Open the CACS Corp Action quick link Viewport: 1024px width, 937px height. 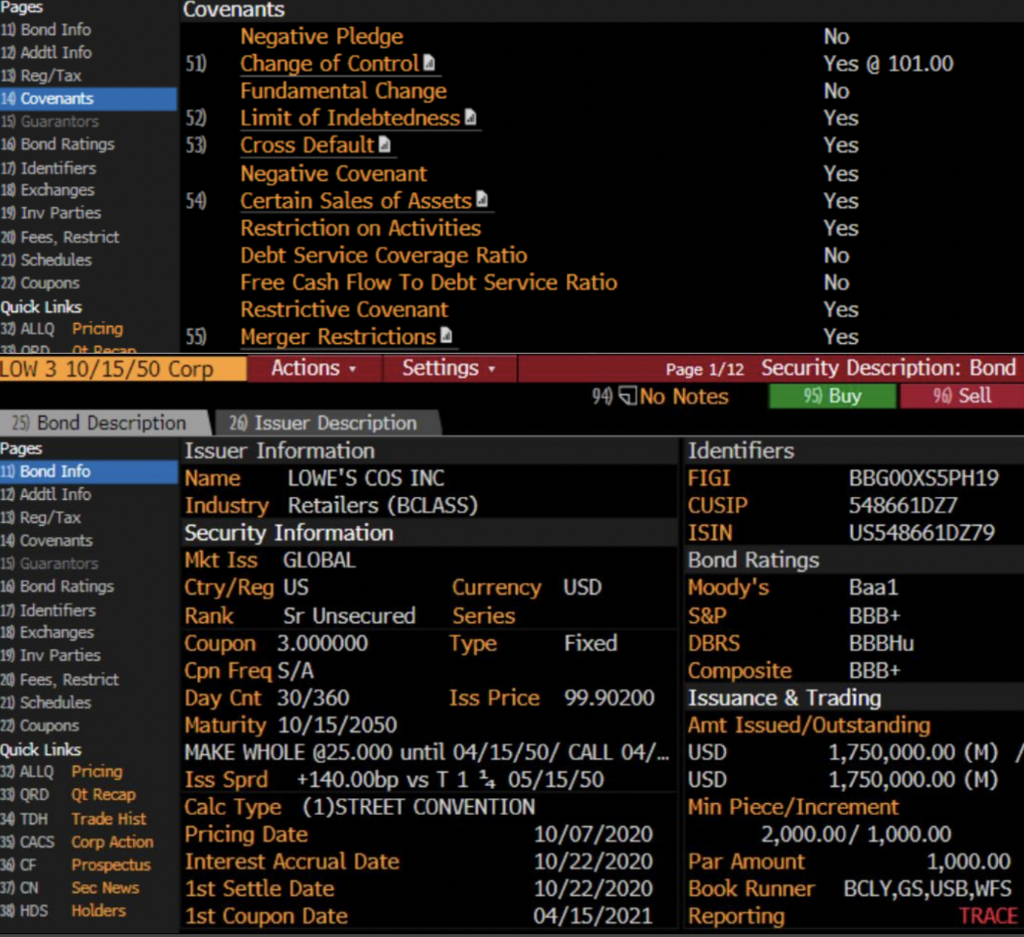[77, 842]
